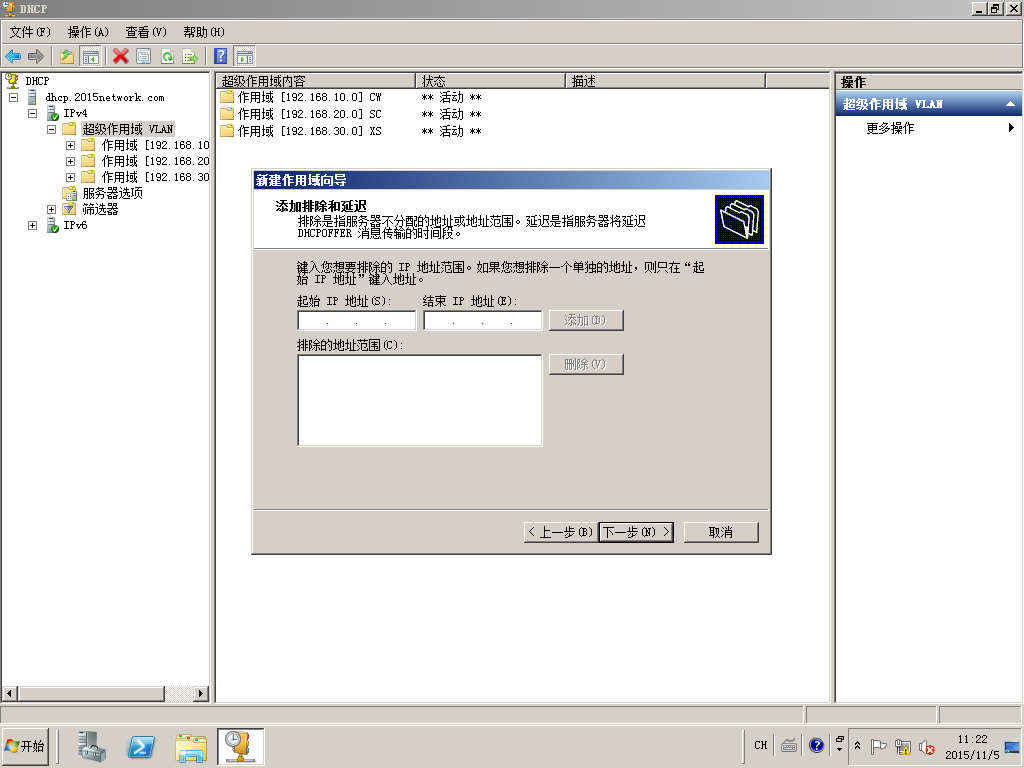Select tree scope 192.168.10
The image size is (1024, 768).
click(x=155, y=145)
